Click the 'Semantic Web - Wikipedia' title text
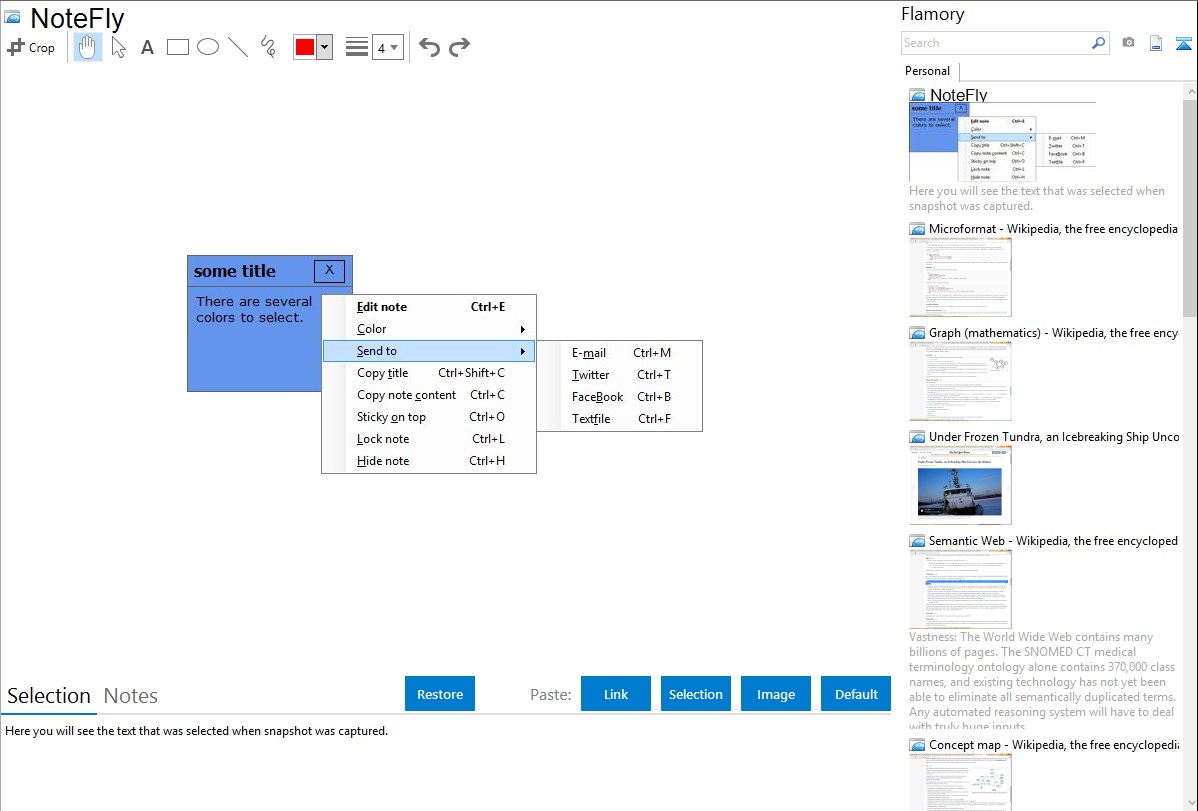 pyautogui.click(x=1053, y=541)
